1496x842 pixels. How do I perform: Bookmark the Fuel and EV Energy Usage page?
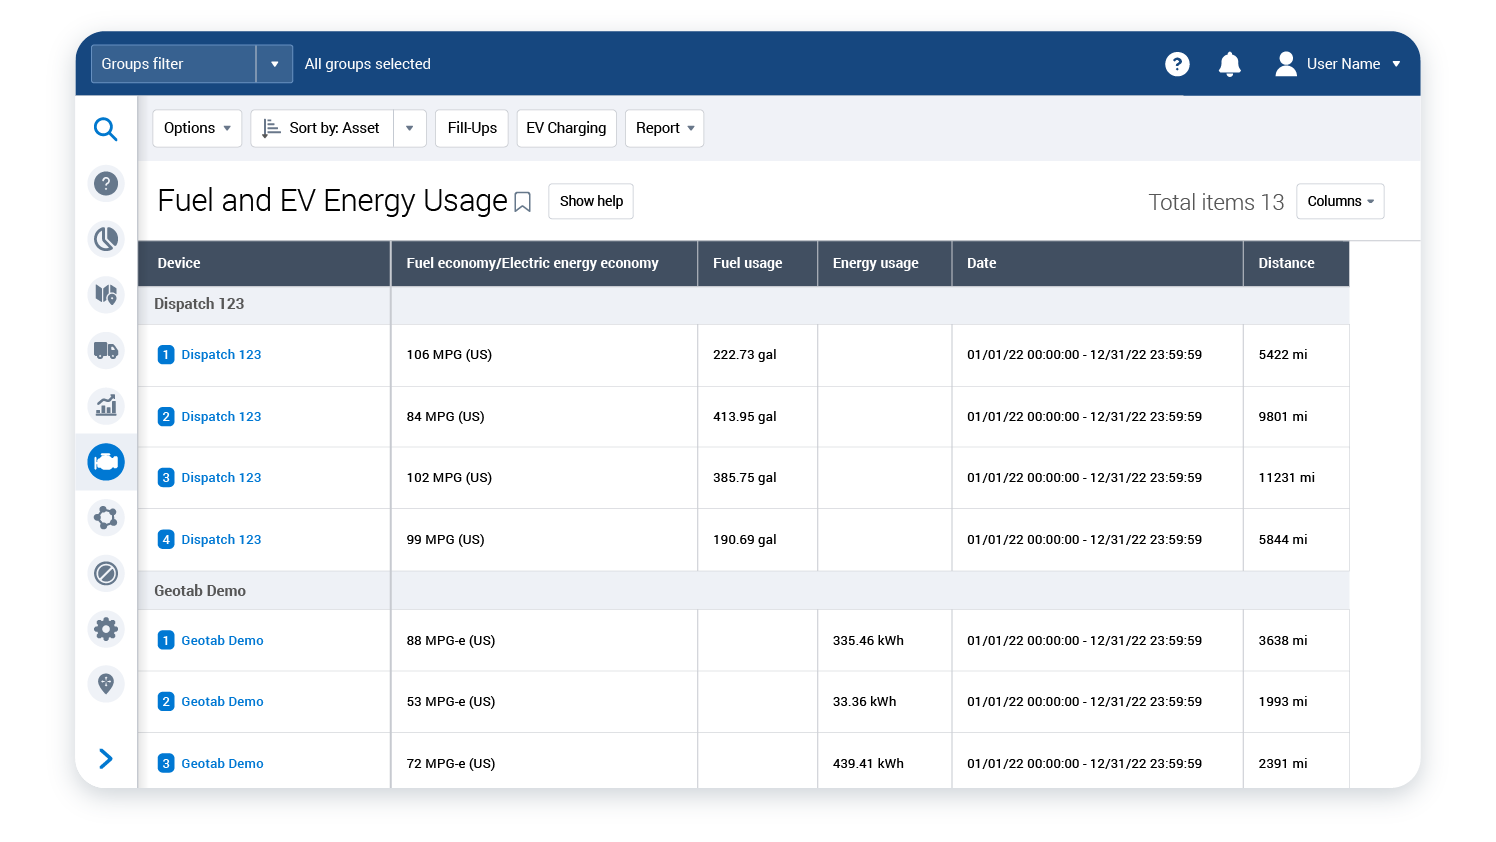[522, 203]
